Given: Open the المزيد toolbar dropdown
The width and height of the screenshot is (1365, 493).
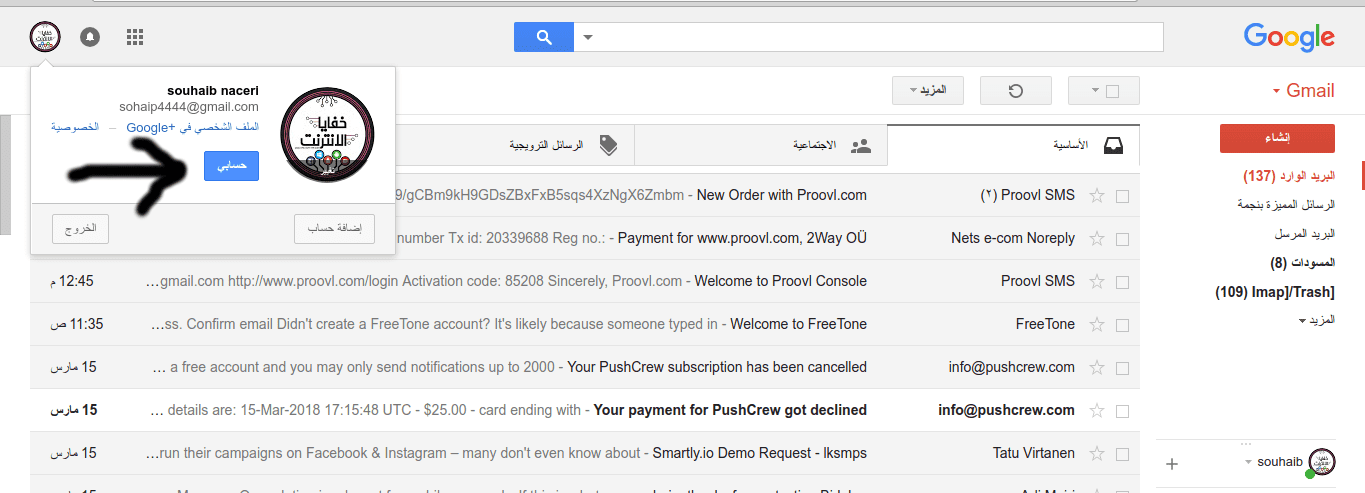Looking at the screenshot, I should [927, 91].
